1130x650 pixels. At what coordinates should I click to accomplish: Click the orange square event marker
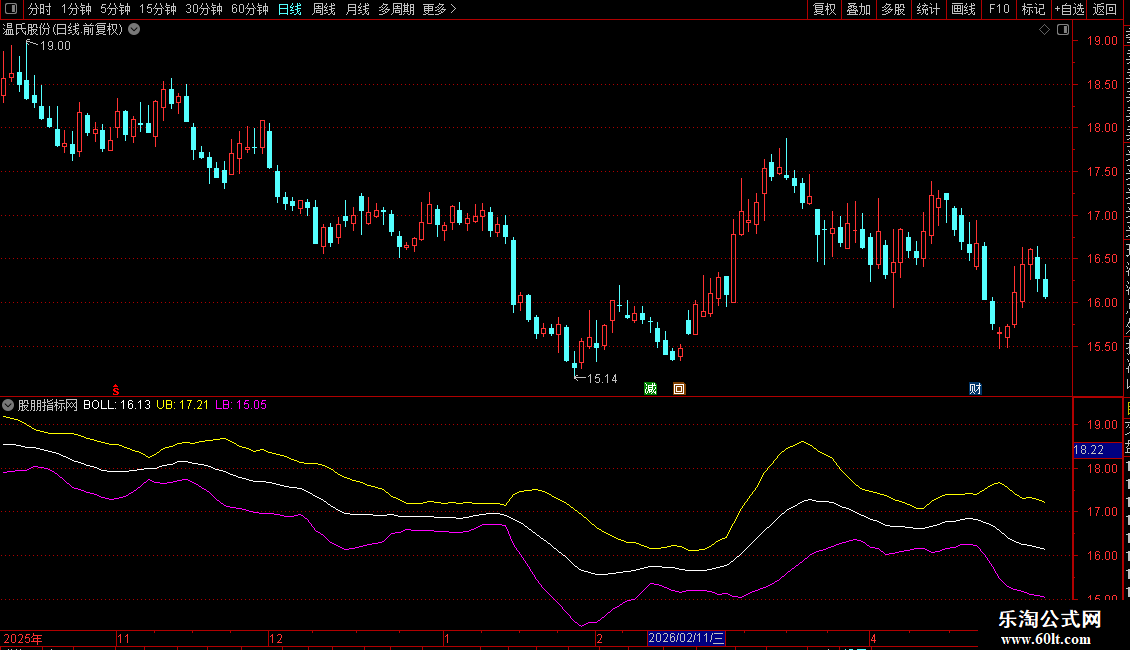(x=679, y=388)
